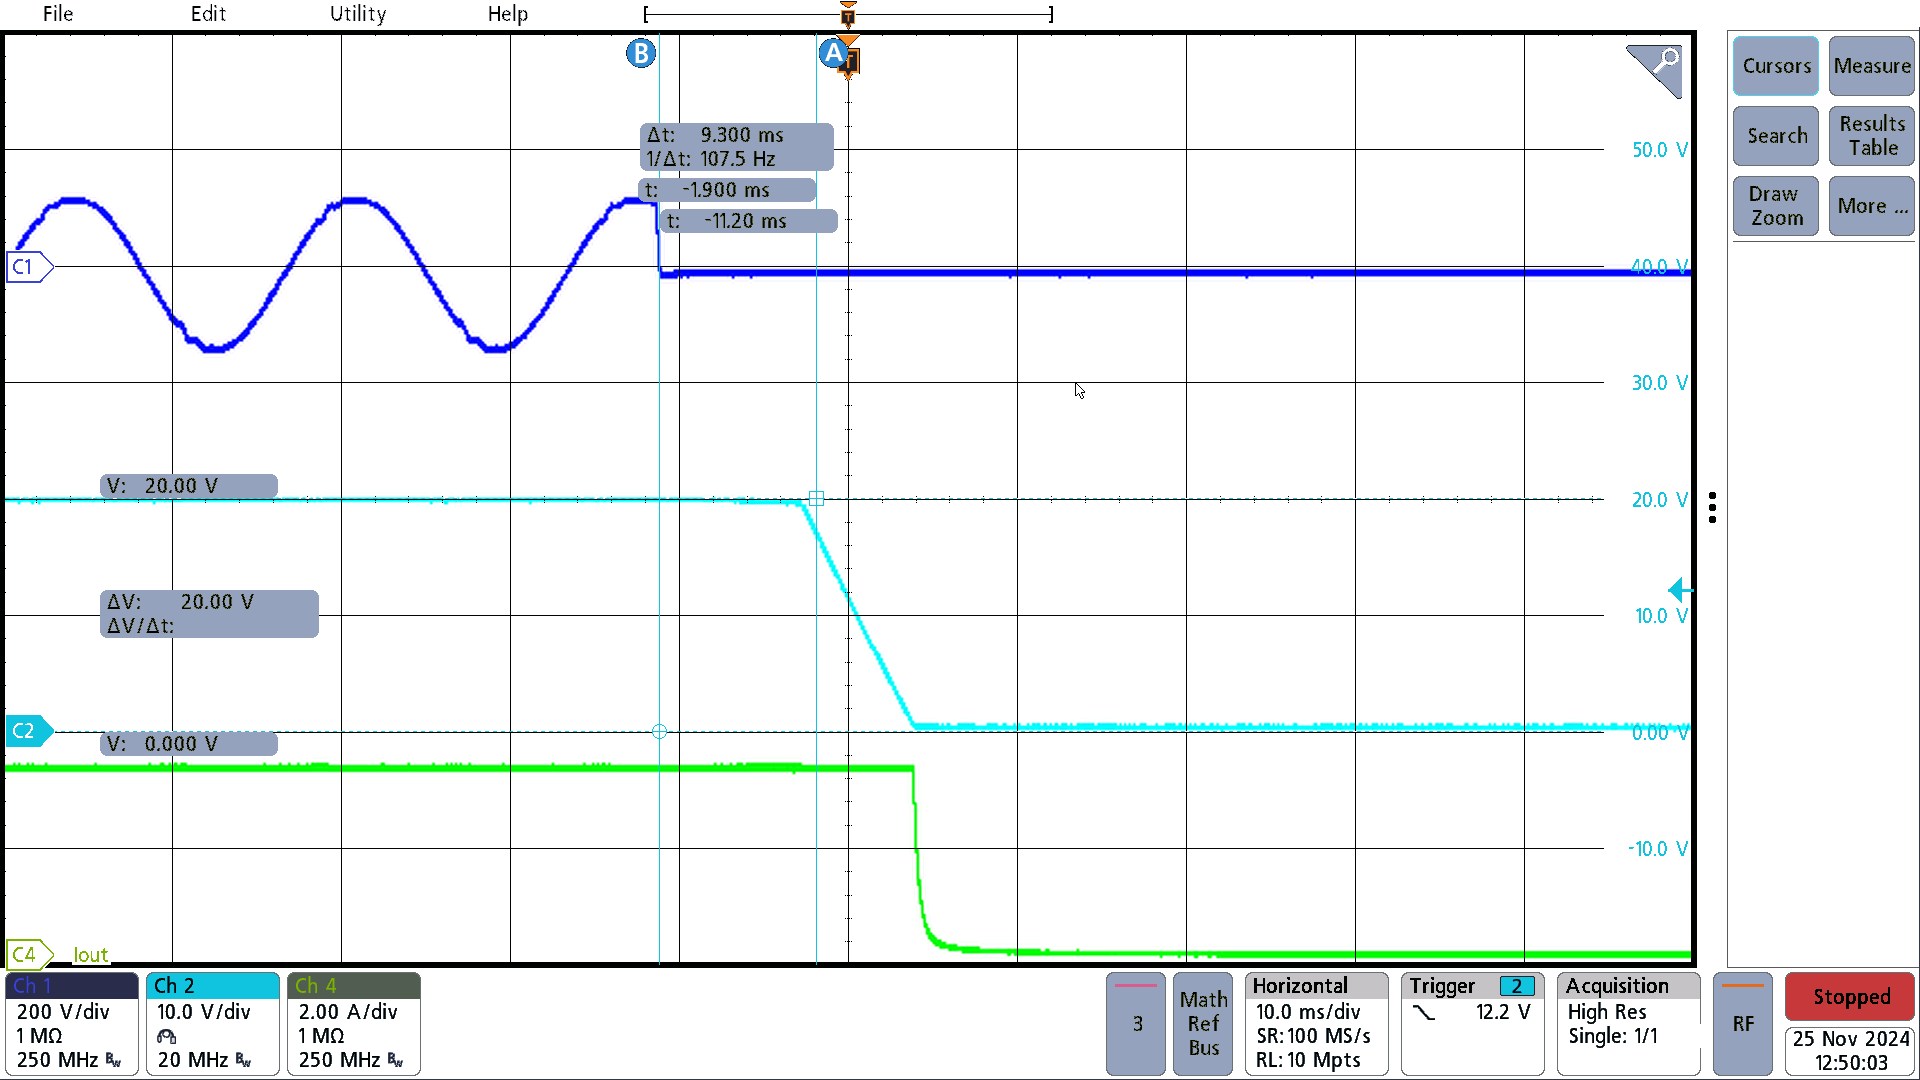1920x1080 pixels.
Task: Click the Stopped button to run acquisition
Action: coord(1849,996)
